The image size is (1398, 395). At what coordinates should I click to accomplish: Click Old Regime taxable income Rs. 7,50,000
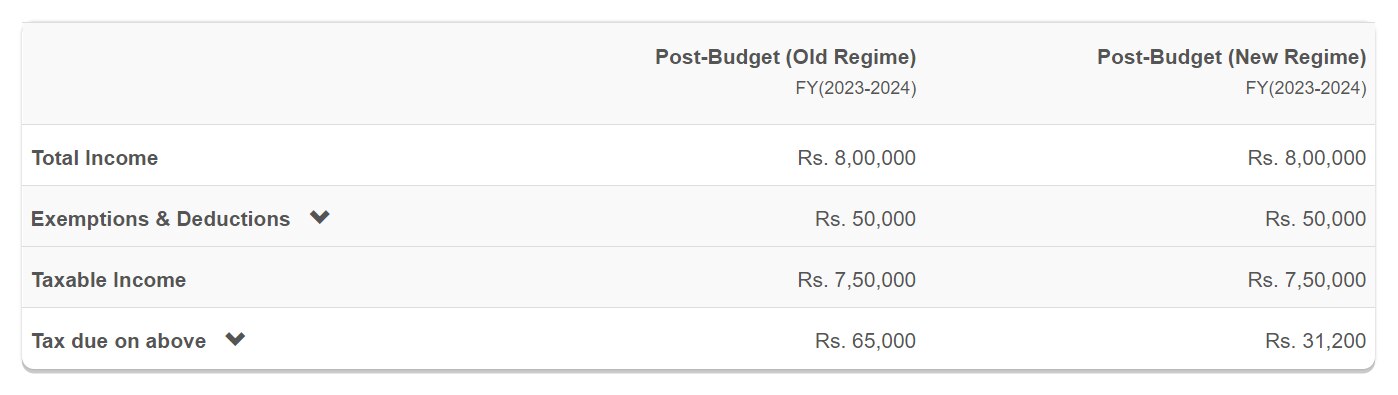856,280
